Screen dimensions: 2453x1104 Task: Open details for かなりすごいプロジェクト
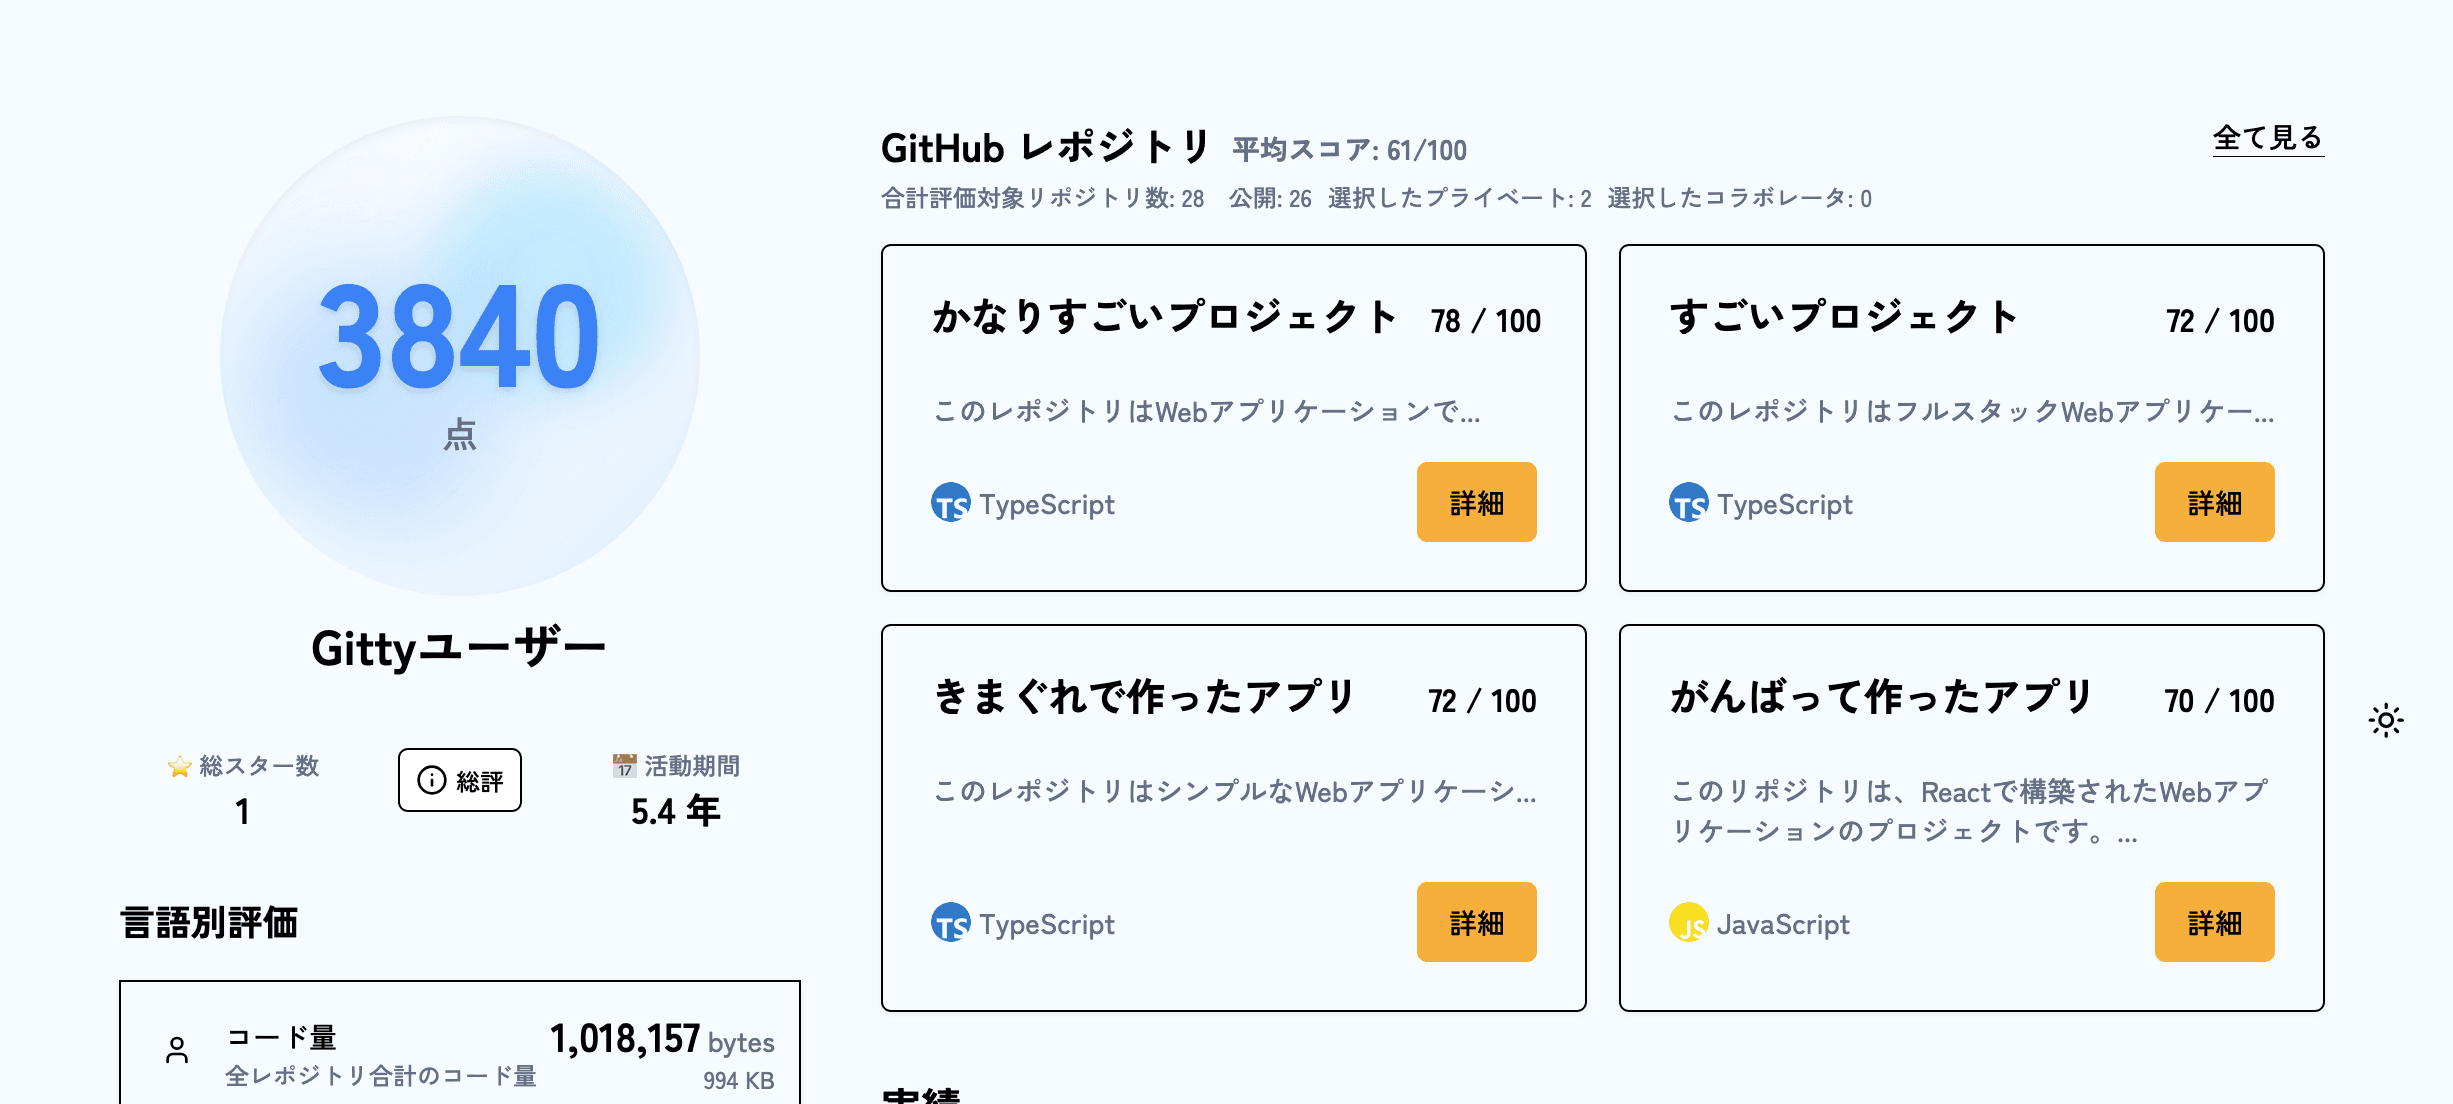click(1476, 502)
